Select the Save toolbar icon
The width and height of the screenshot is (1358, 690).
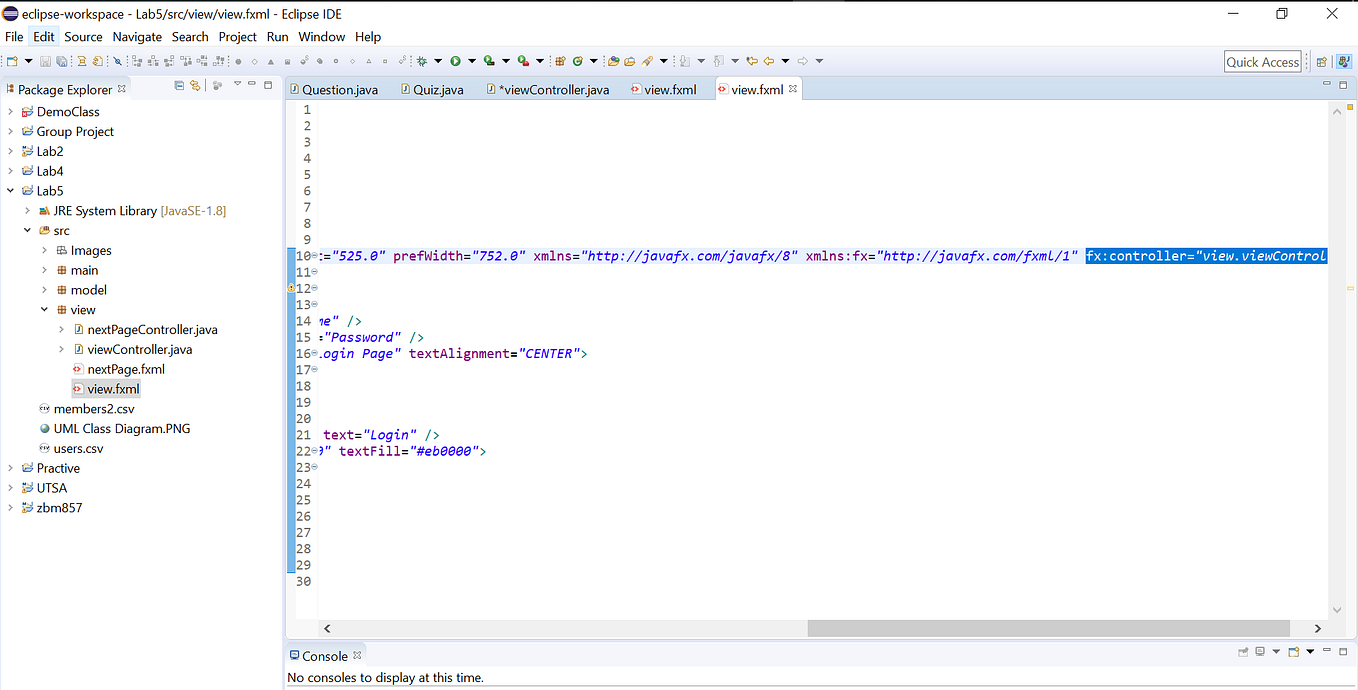point(44,60)
